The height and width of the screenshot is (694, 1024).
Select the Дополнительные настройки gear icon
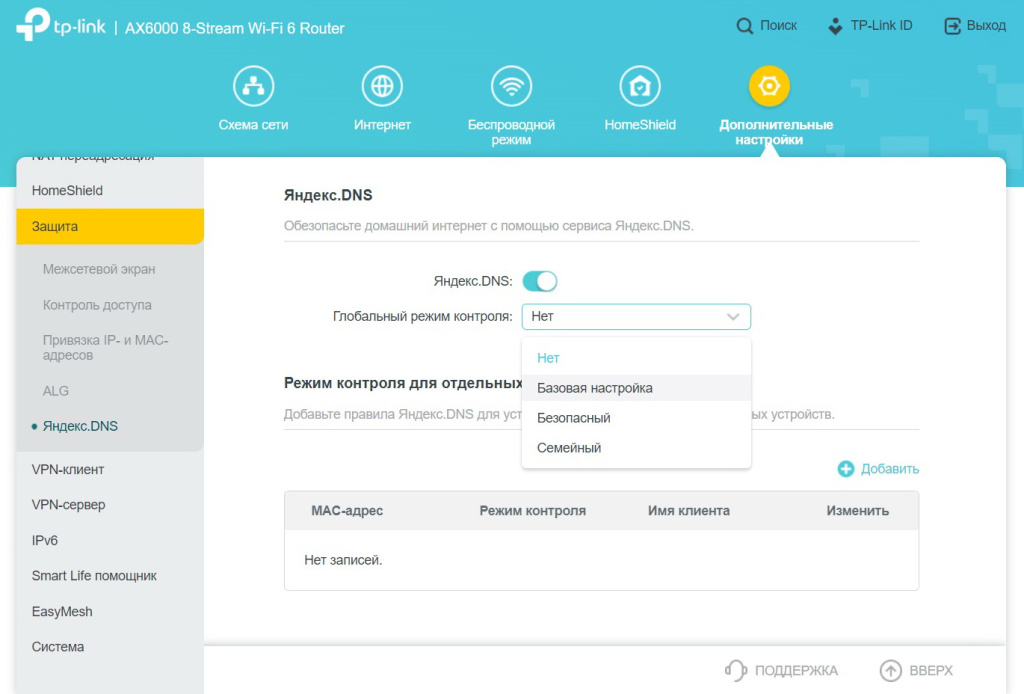coord(769,86)
